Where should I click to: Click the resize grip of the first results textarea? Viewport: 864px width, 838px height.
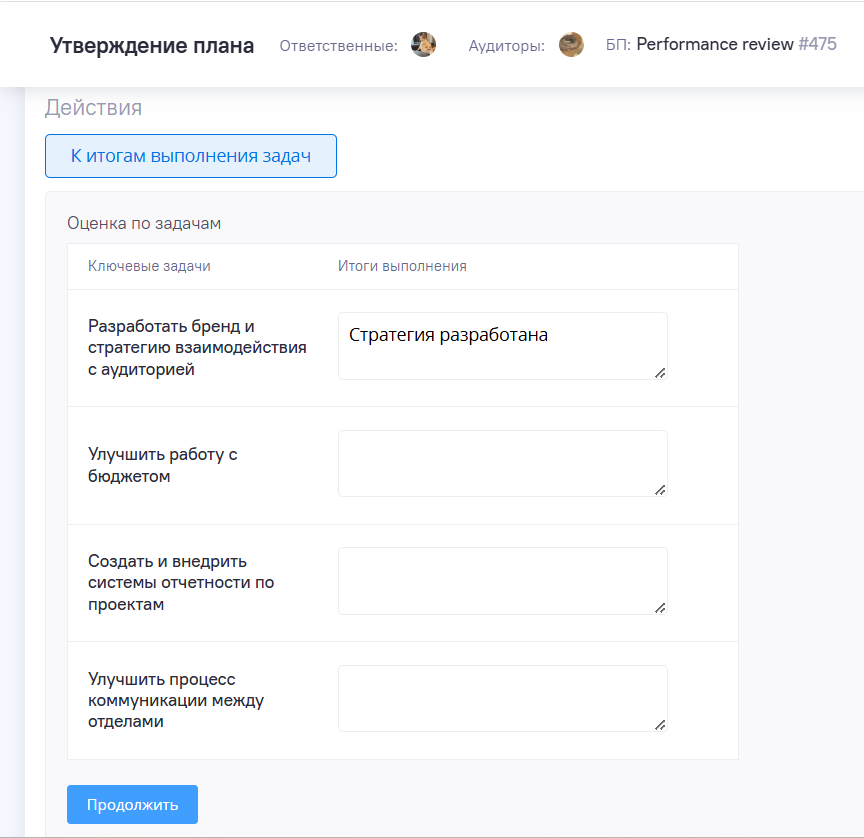click(661, 374)
